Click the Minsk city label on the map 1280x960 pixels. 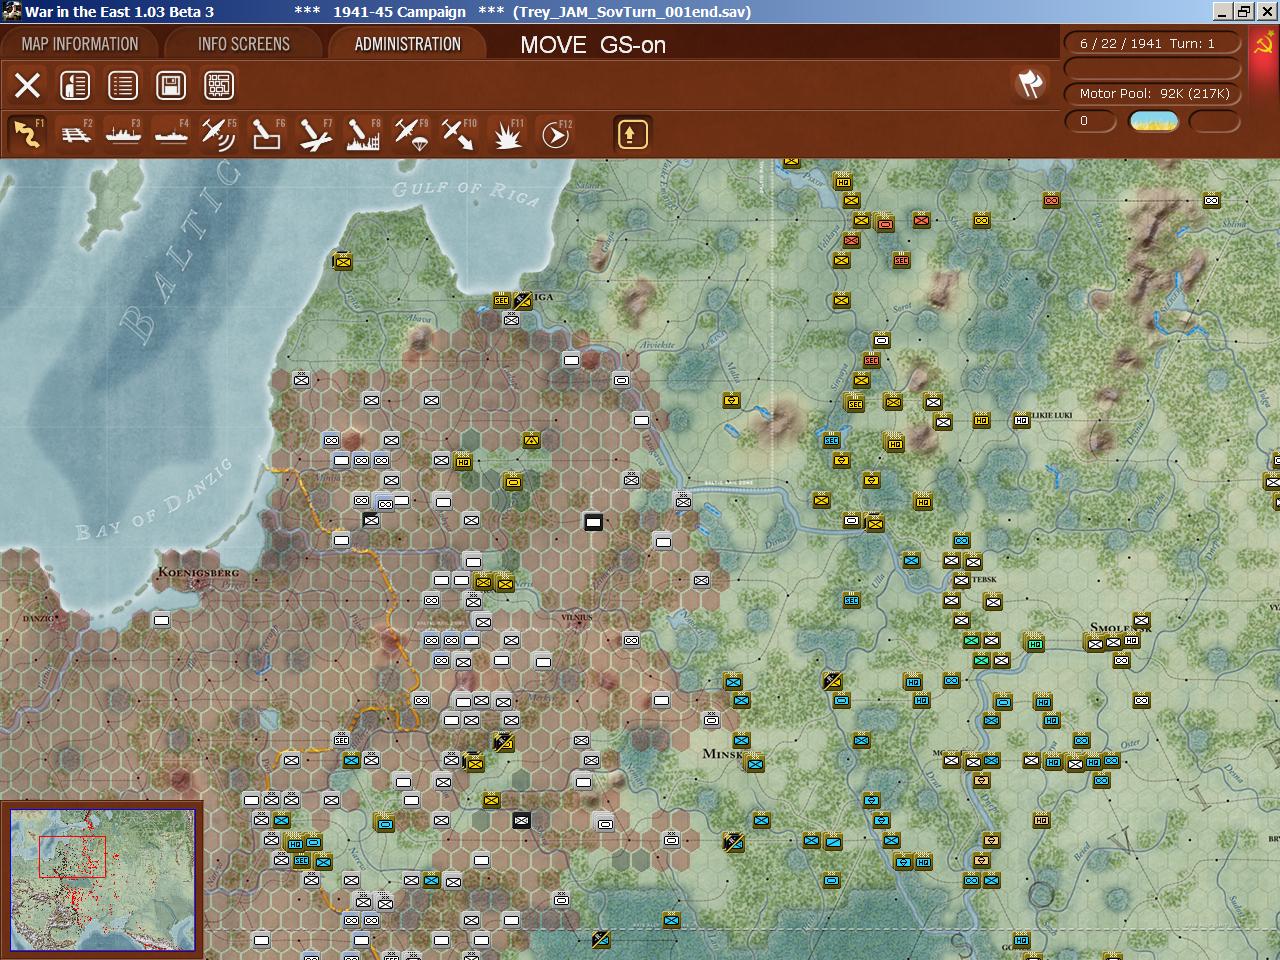tap(723, 753)
